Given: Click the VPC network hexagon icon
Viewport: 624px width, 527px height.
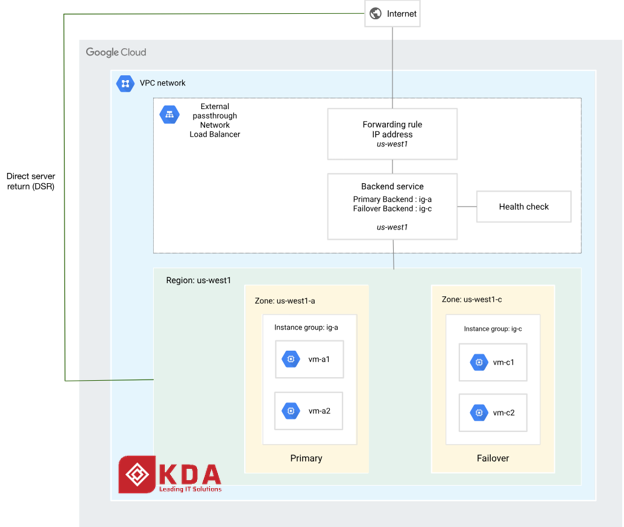Looking at the screenshot, I should coord(125,84).
